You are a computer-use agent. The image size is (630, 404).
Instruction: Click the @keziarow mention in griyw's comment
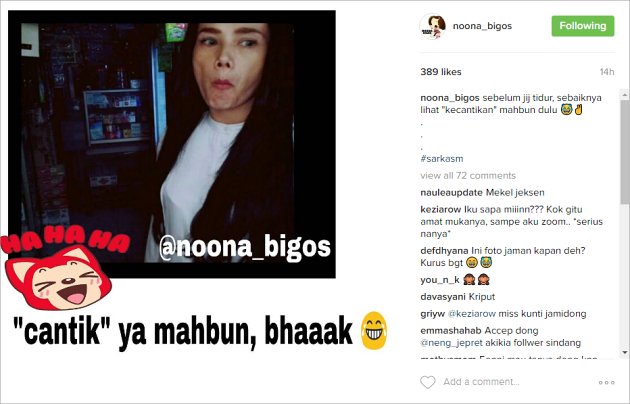coord(472,314)
